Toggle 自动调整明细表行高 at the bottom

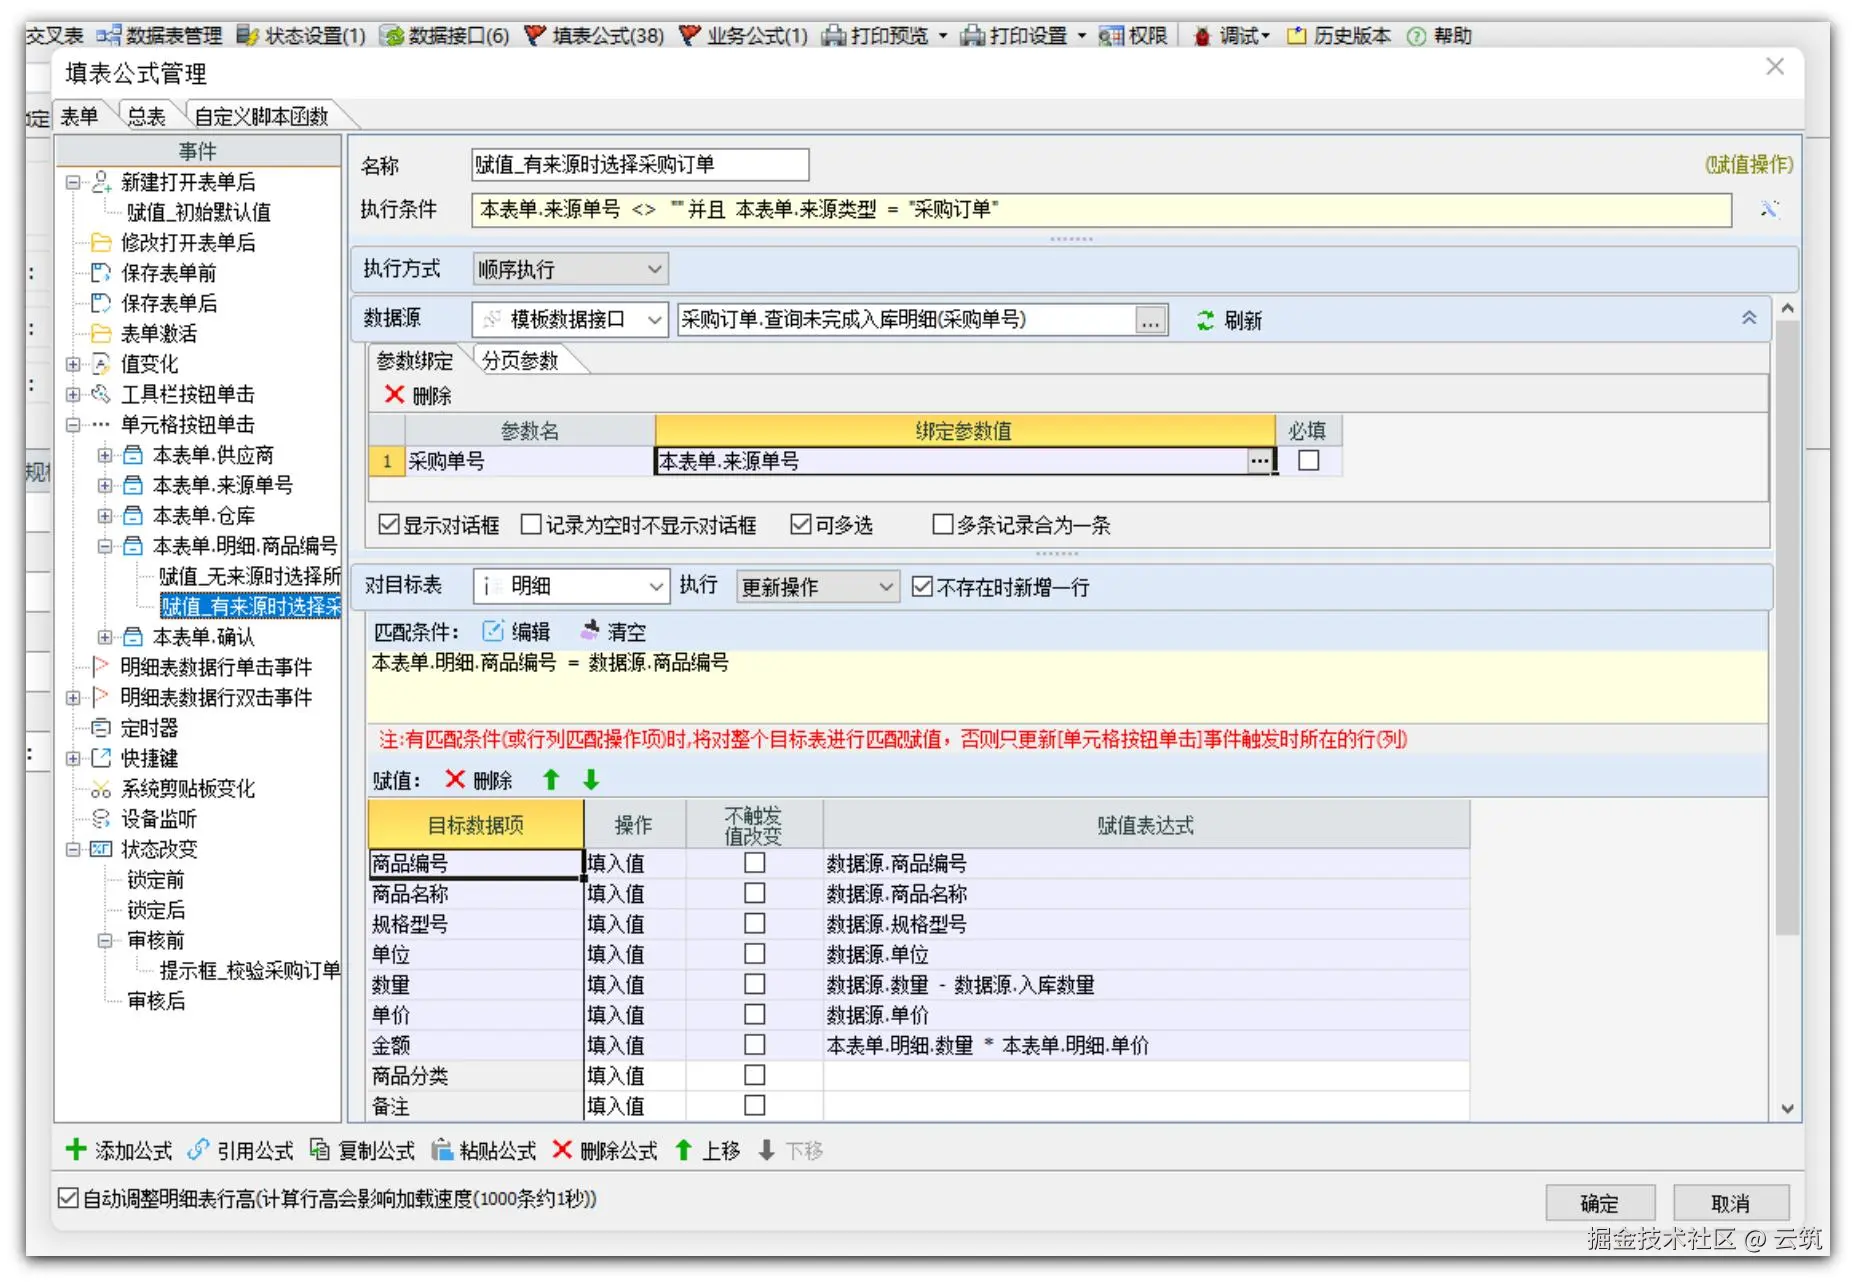[x=67, y=1198]
